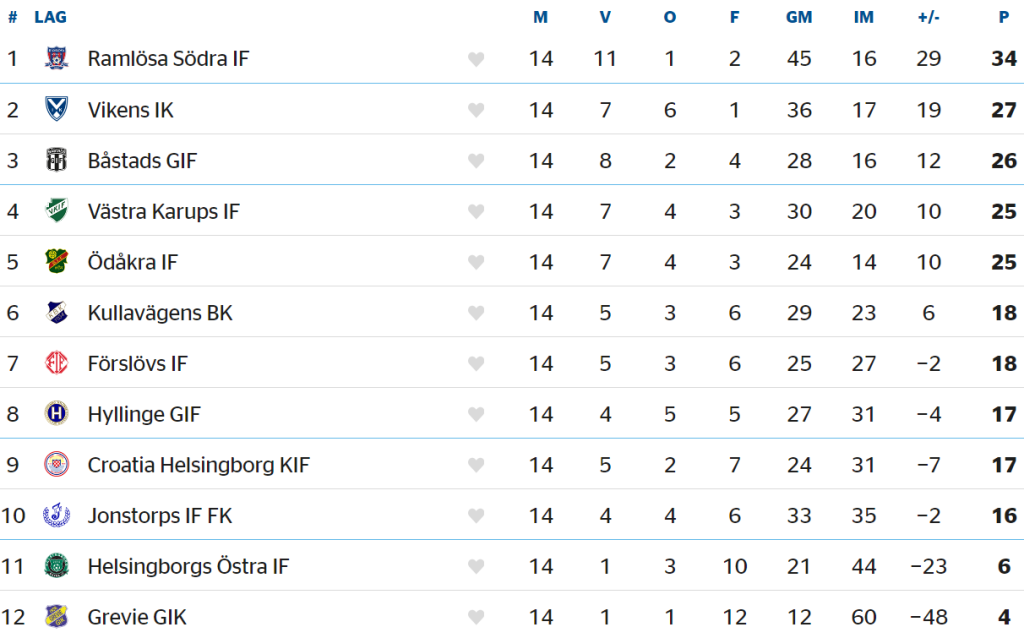
Task: Click the Vikens IK club crest
Action: point(56,109)
